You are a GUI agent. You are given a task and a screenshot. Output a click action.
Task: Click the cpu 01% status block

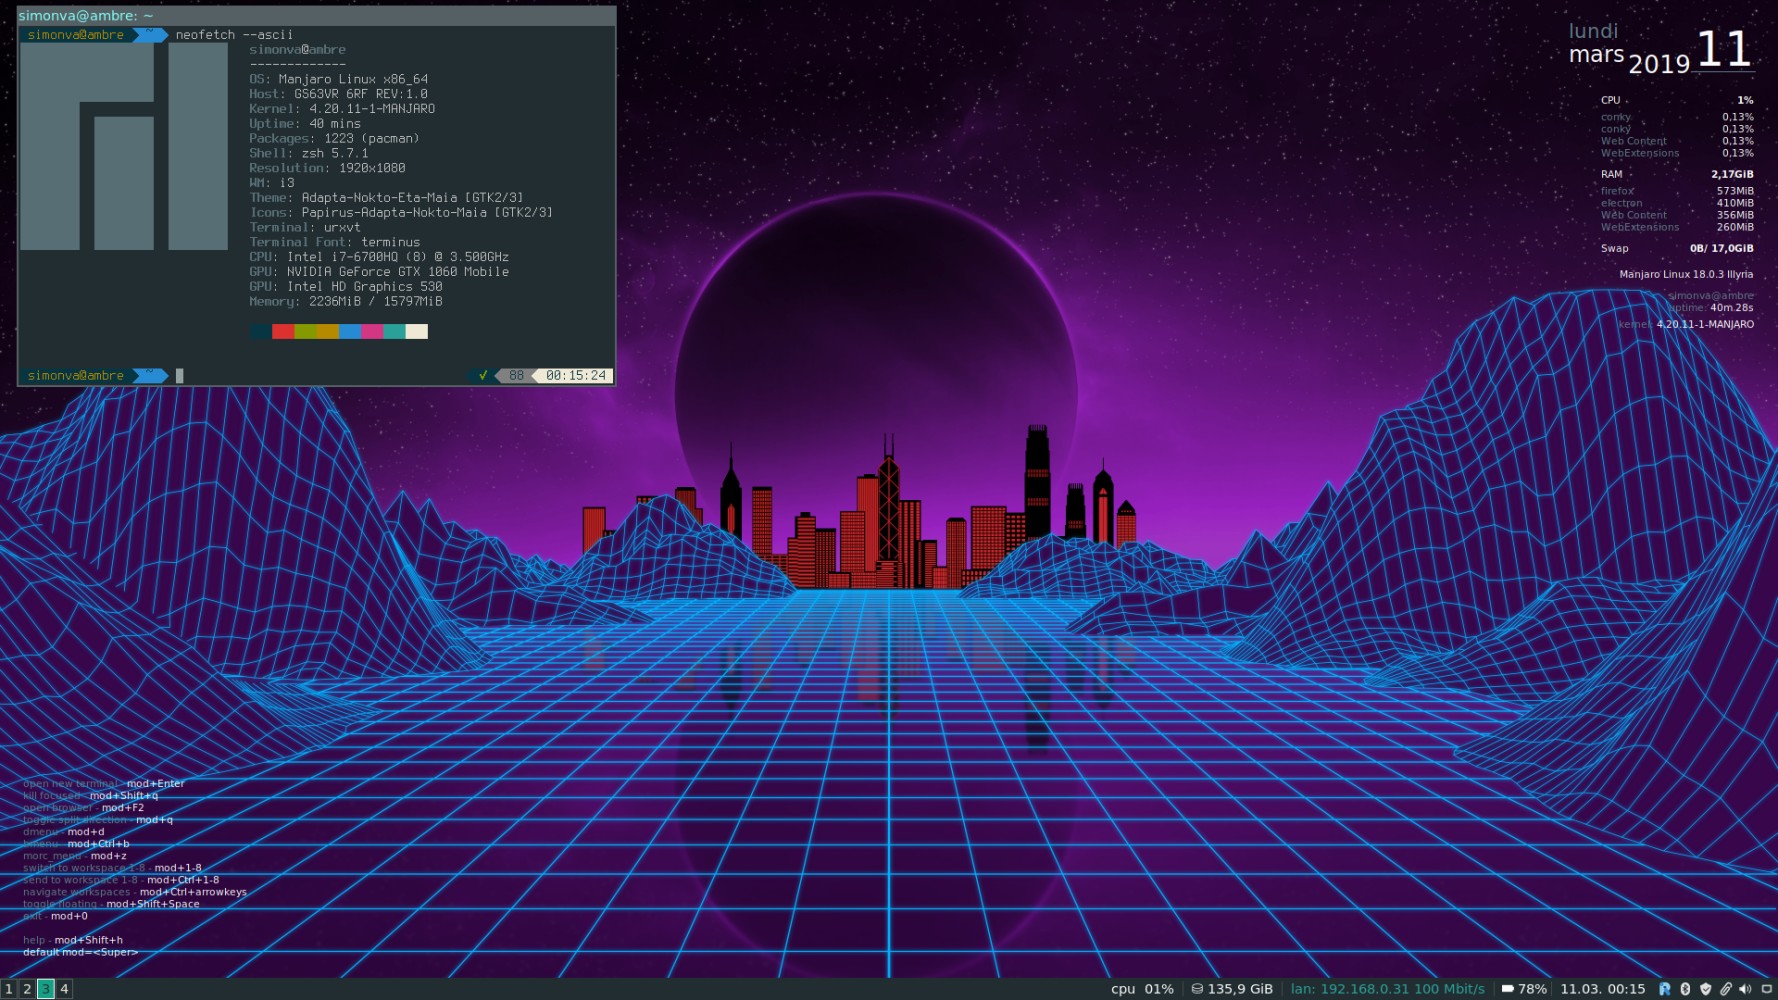click(x=1142, y=989)
